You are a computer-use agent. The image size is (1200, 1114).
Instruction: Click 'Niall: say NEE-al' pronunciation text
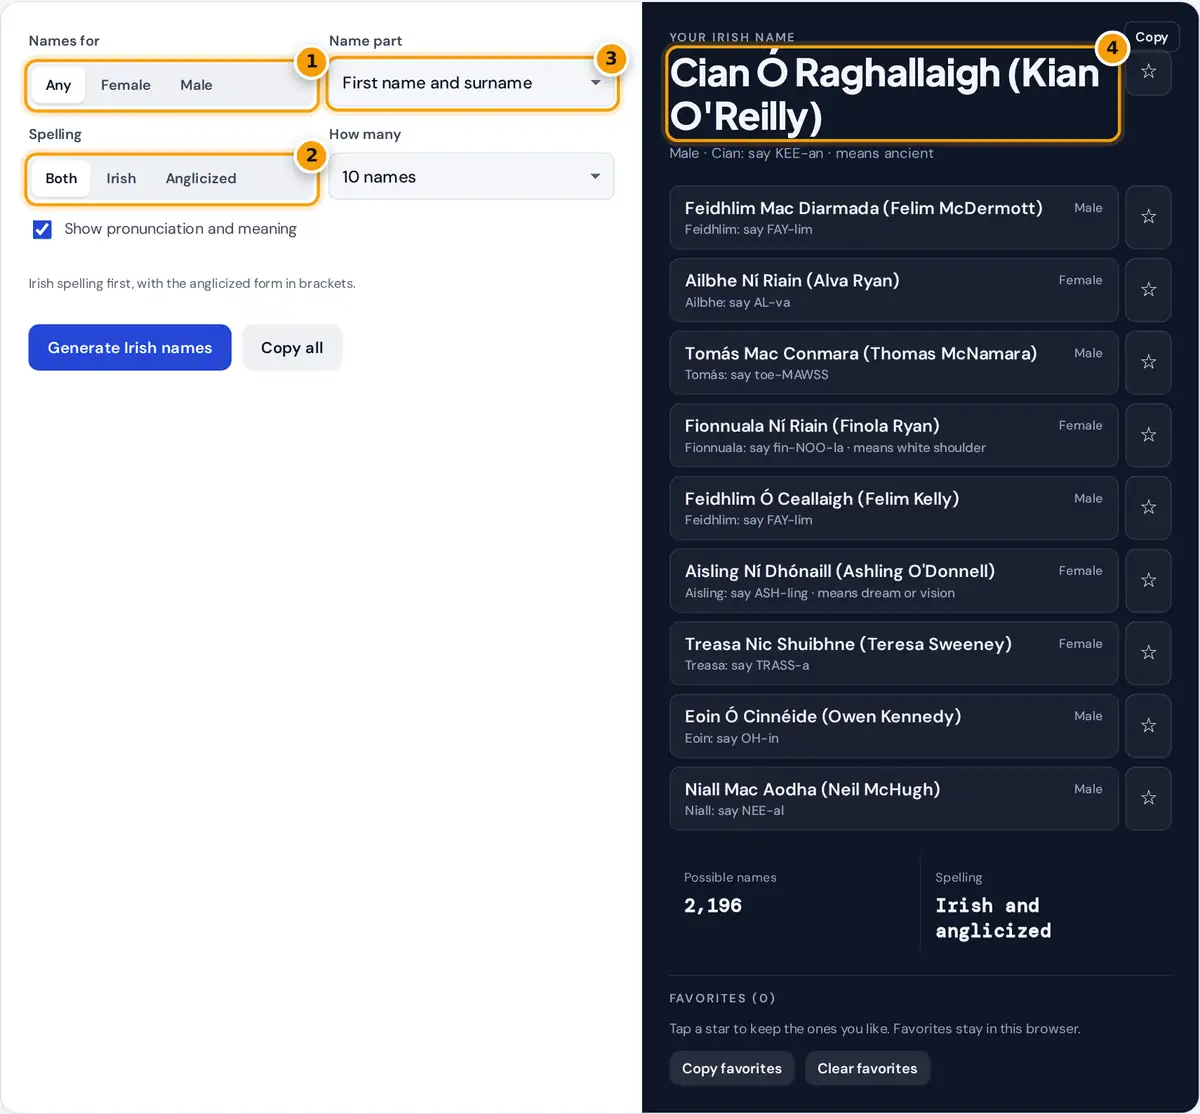tap(734, 811)
